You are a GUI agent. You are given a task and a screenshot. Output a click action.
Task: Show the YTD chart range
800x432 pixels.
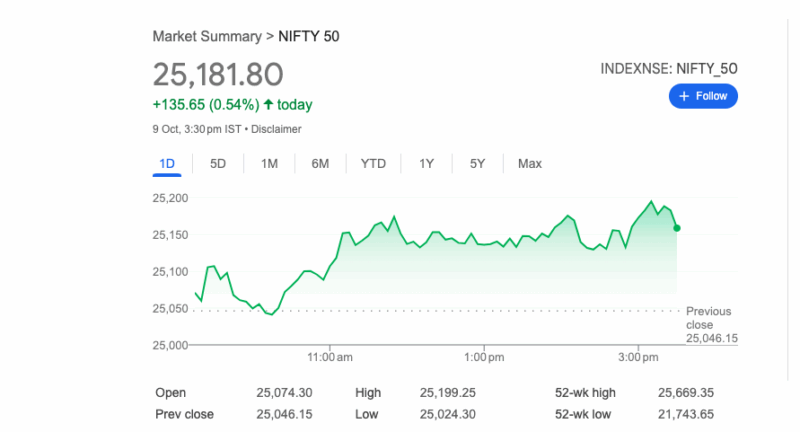pyautogui.click(x=373, y=163)
